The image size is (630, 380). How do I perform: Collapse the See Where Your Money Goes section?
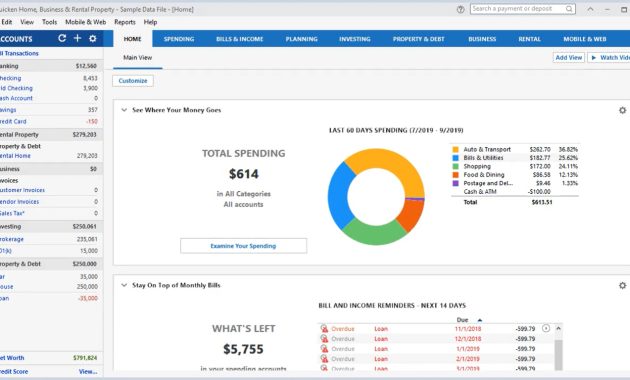click(124, 110)
